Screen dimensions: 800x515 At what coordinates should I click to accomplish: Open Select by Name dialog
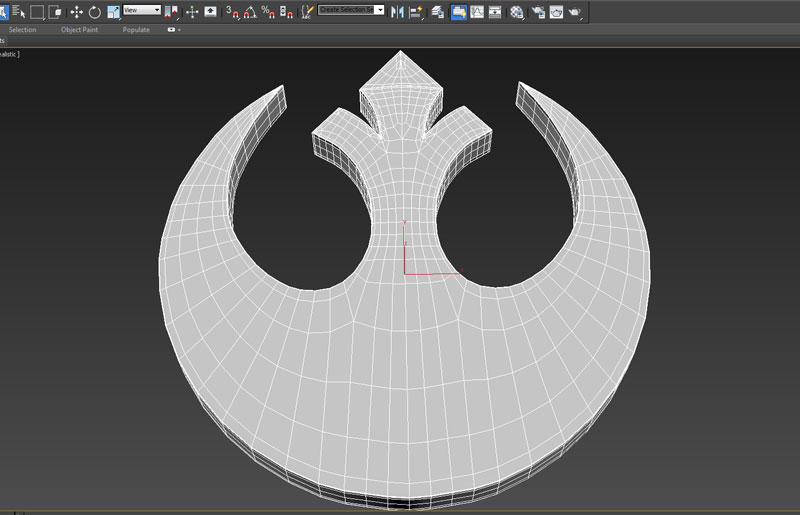coord(17,12)
